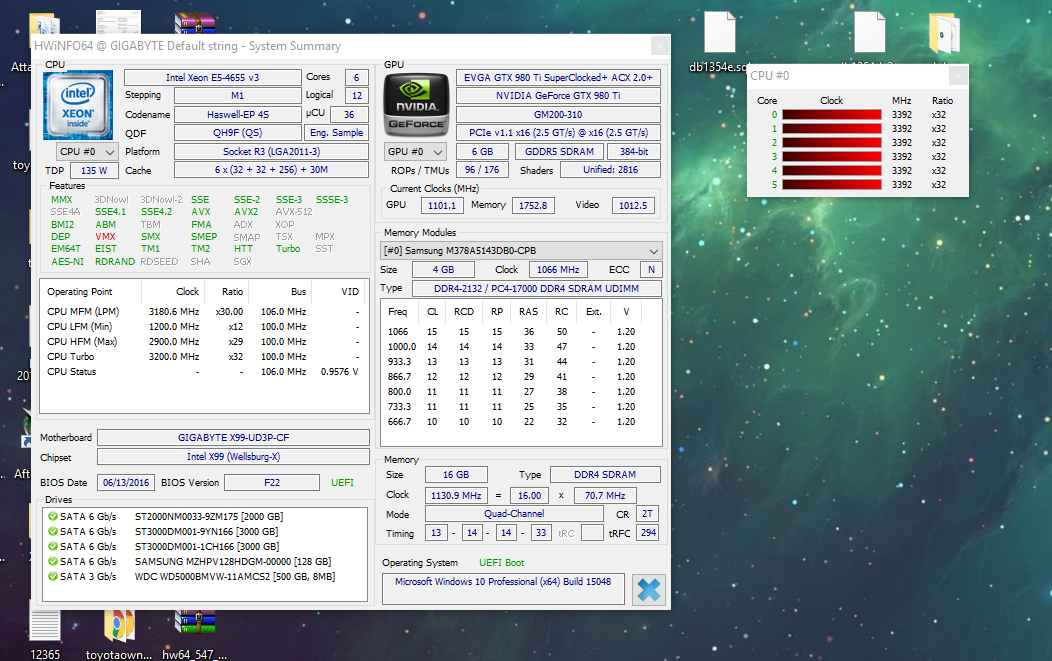Select the folder icon at desktop top-right
The height and width of the screenshot is (661, 1052).
click(944, 34)
